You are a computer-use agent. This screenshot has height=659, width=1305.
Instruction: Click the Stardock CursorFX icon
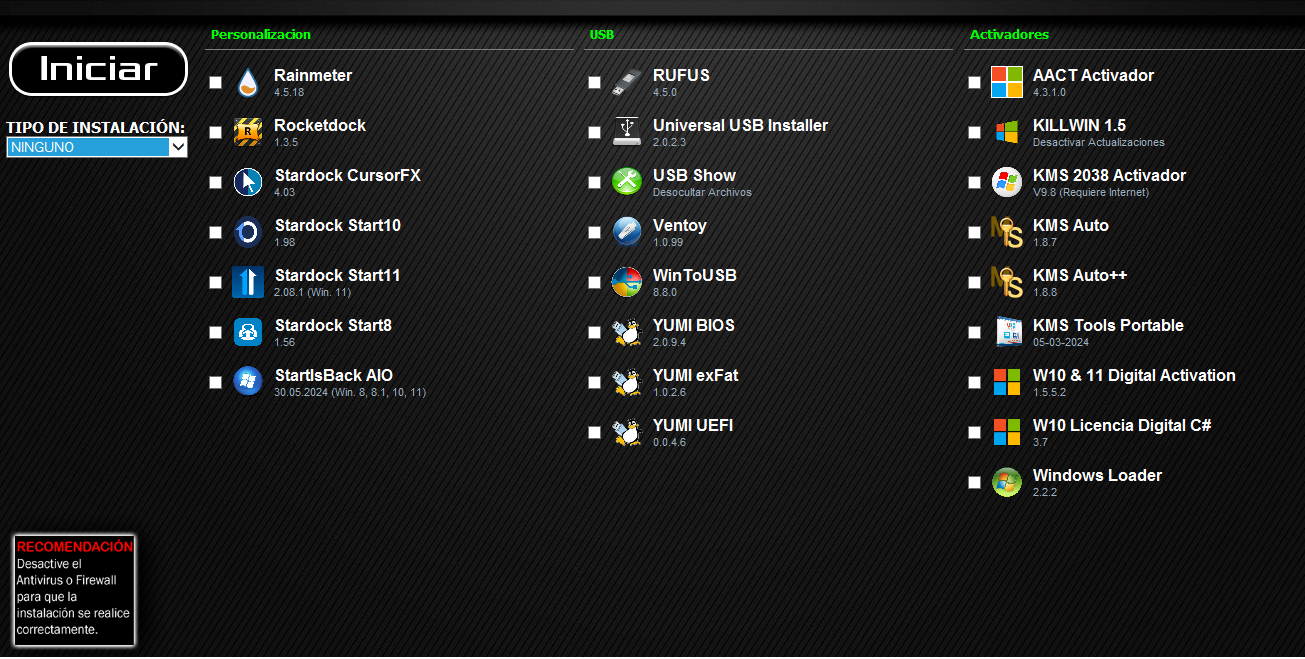[x=247, y=182]
